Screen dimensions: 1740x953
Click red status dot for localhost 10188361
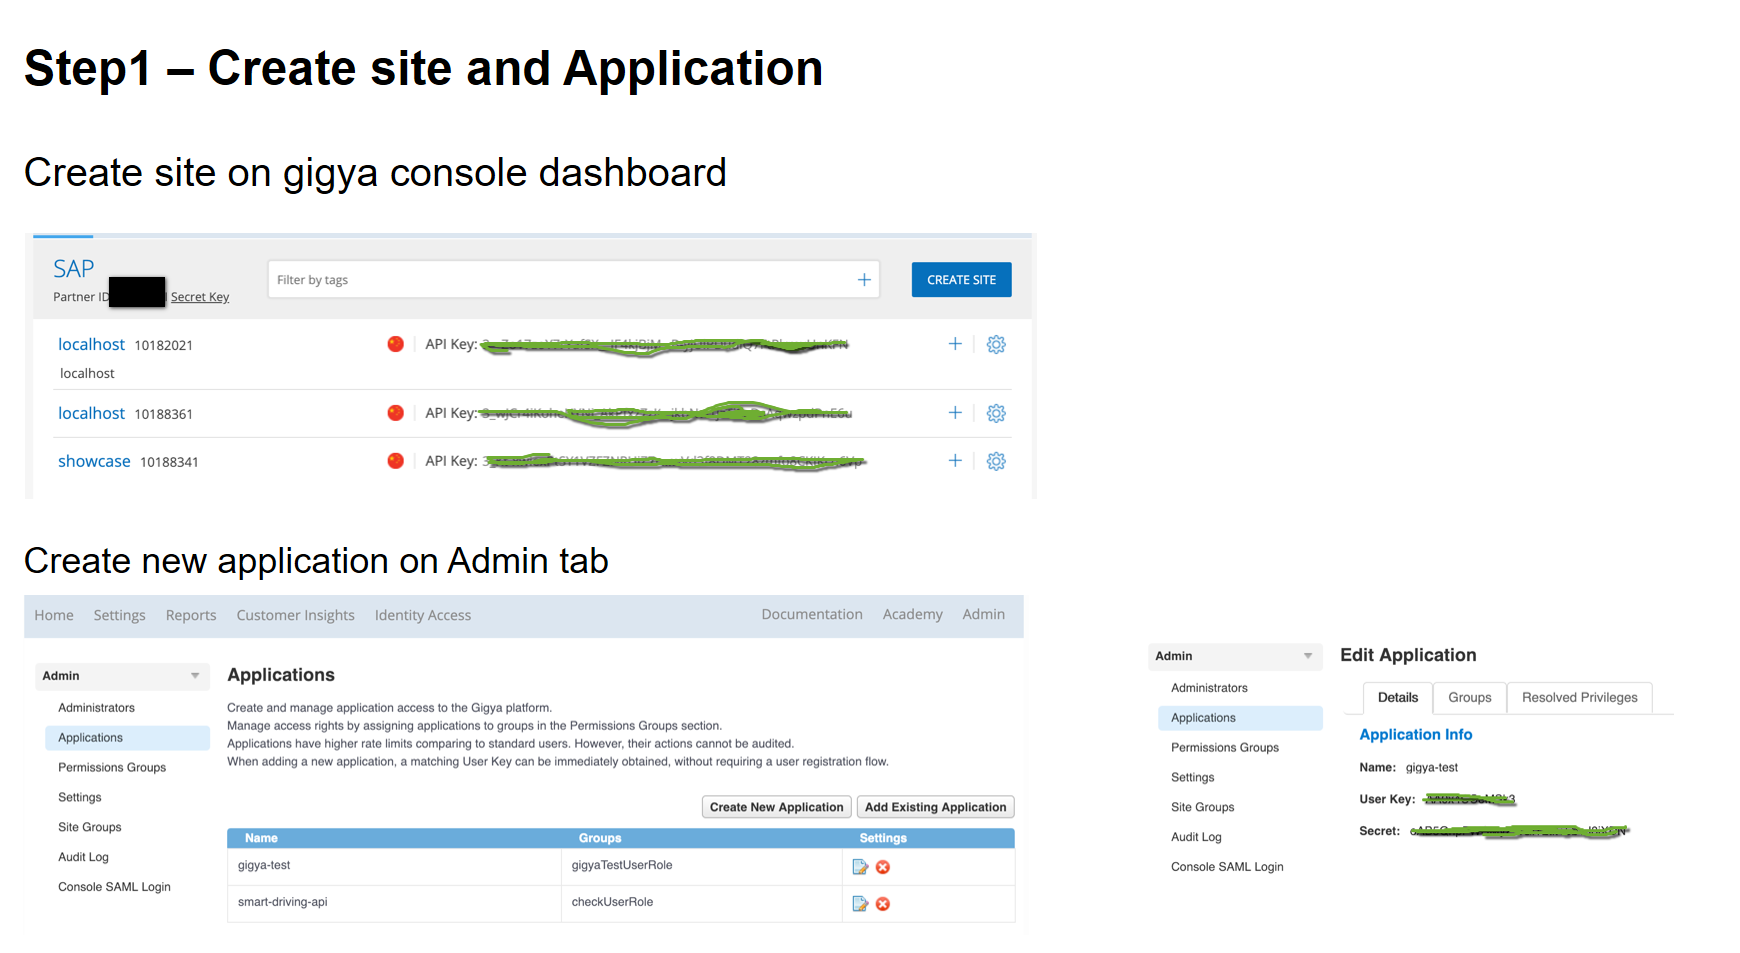pyautogui.click(x=396, y=413)
